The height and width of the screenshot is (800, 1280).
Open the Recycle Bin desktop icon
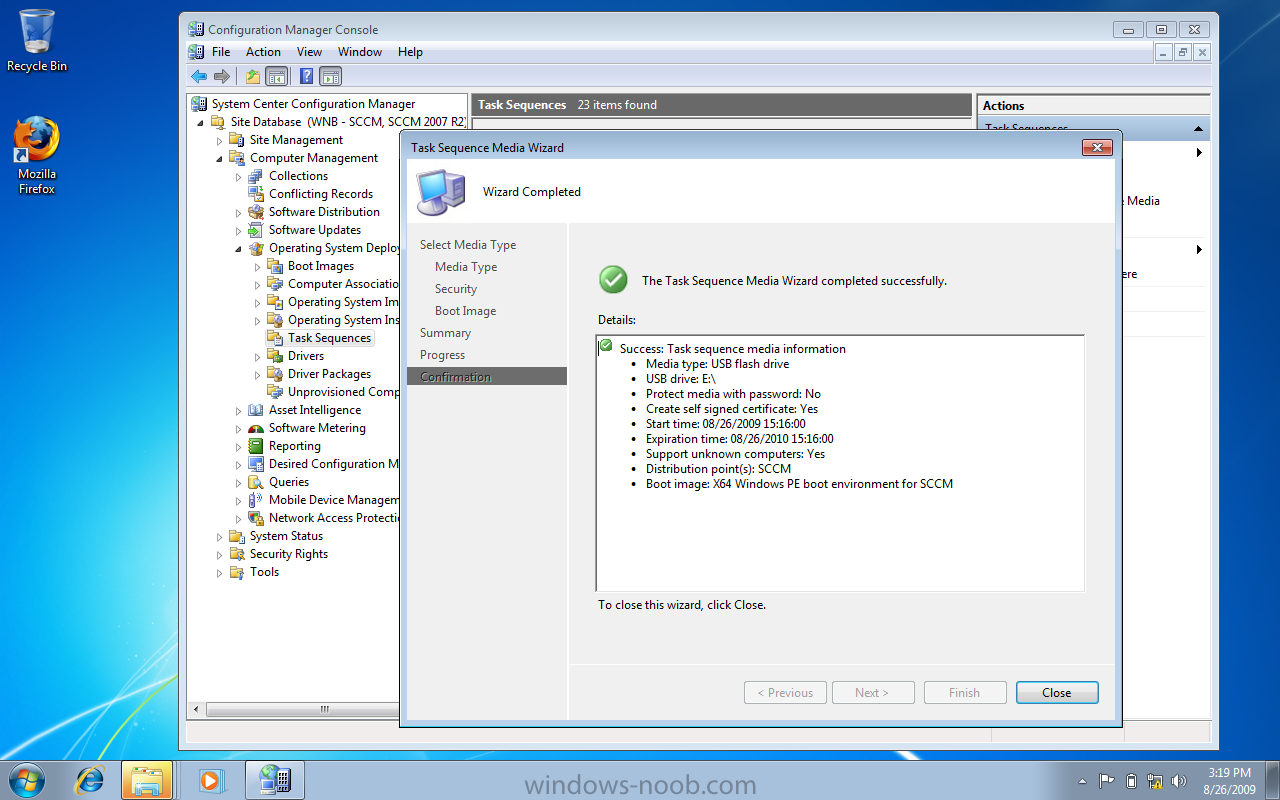click(37, 40)
